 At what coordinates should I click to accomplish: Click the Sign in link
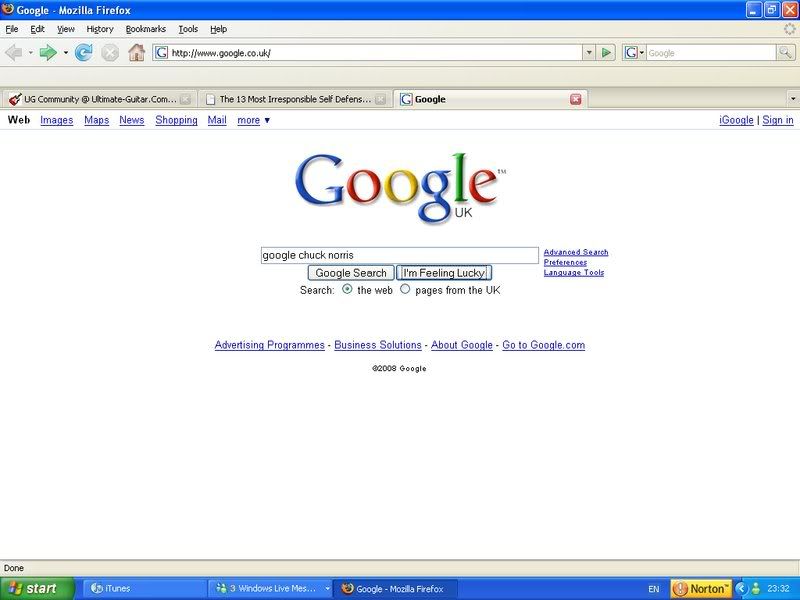pos(778,120)
